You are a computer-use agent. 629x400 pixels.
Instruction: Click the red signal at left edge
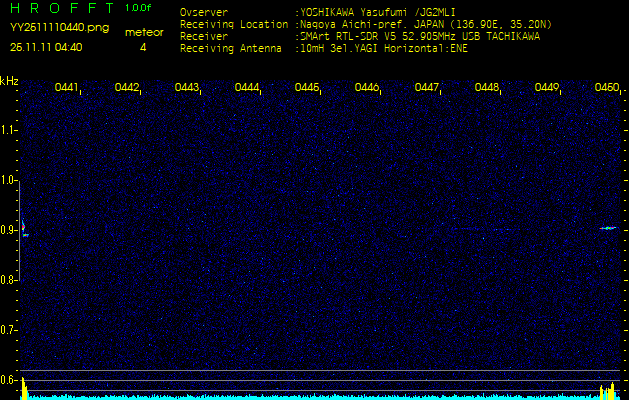pyautogui.click(x=23, y=227)
